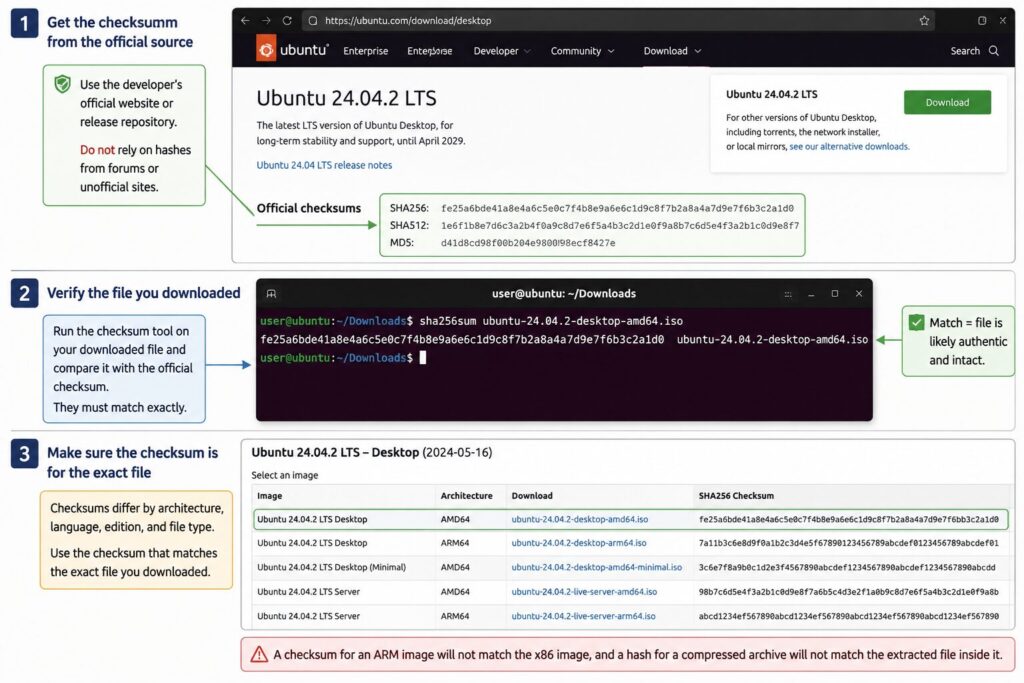Screen dimensions: 1024x683
Task: Click the SHA256 Checksum column header
Action: [736, 496]
